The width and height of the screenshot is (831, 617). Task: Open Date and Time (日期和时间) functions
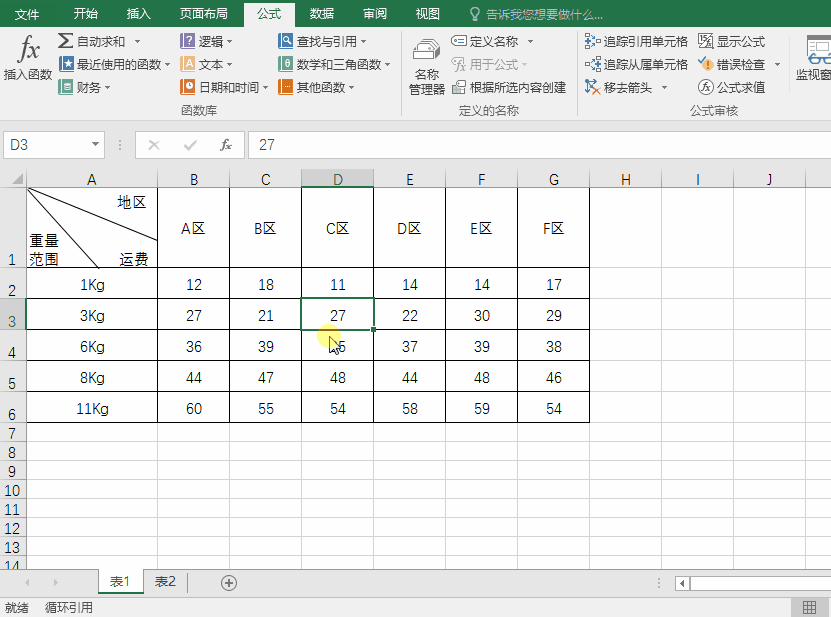click(x=224, y=87)
